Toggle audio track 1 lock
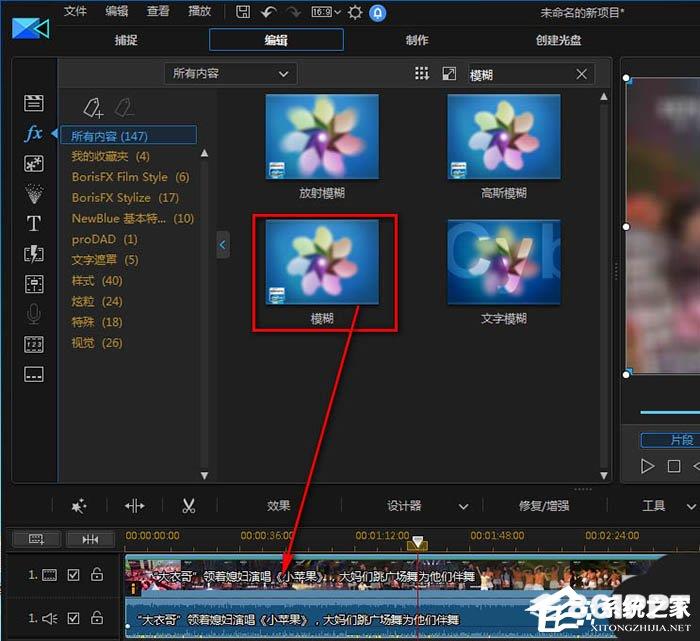 point(97,617)
